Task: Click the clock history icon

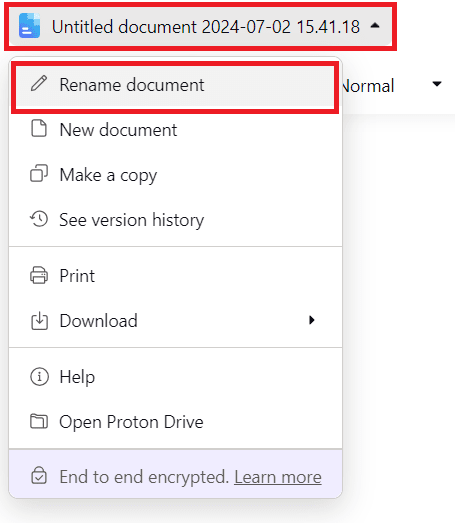Action: point(39,219)
